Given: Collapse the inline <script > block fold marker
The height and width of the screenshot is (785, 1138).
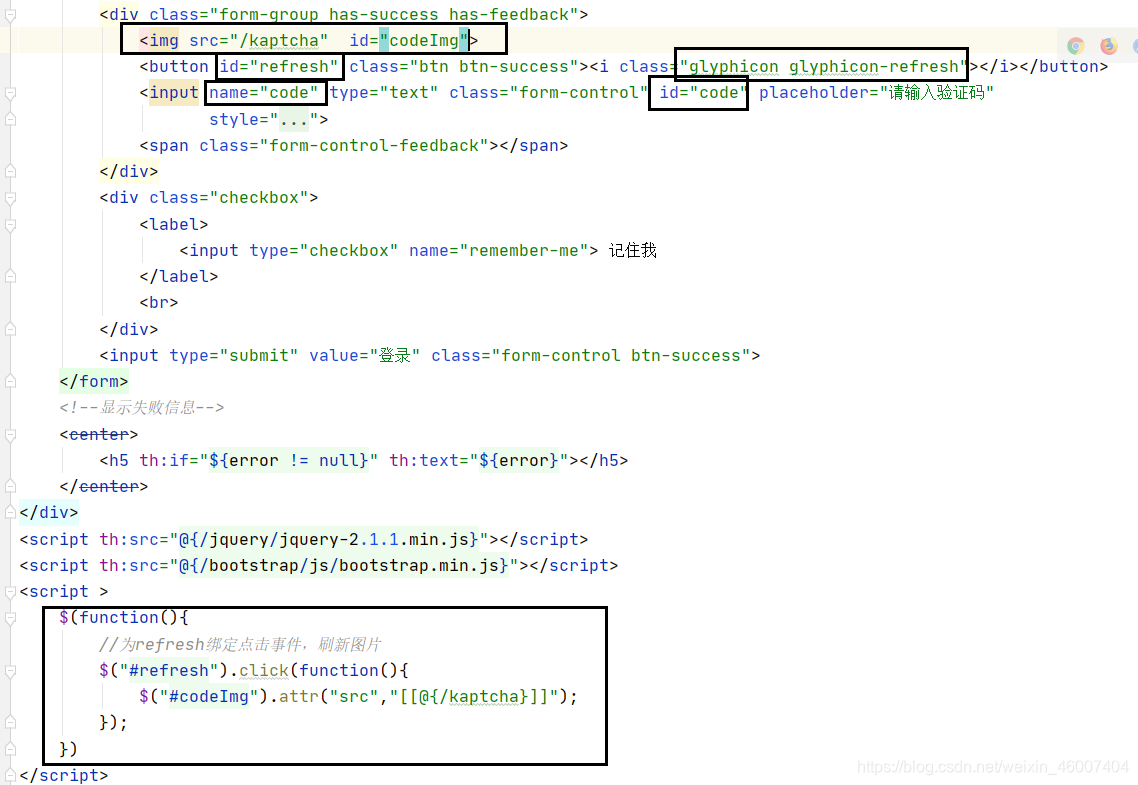Looking at the screenshot, I should pos(10,592).
